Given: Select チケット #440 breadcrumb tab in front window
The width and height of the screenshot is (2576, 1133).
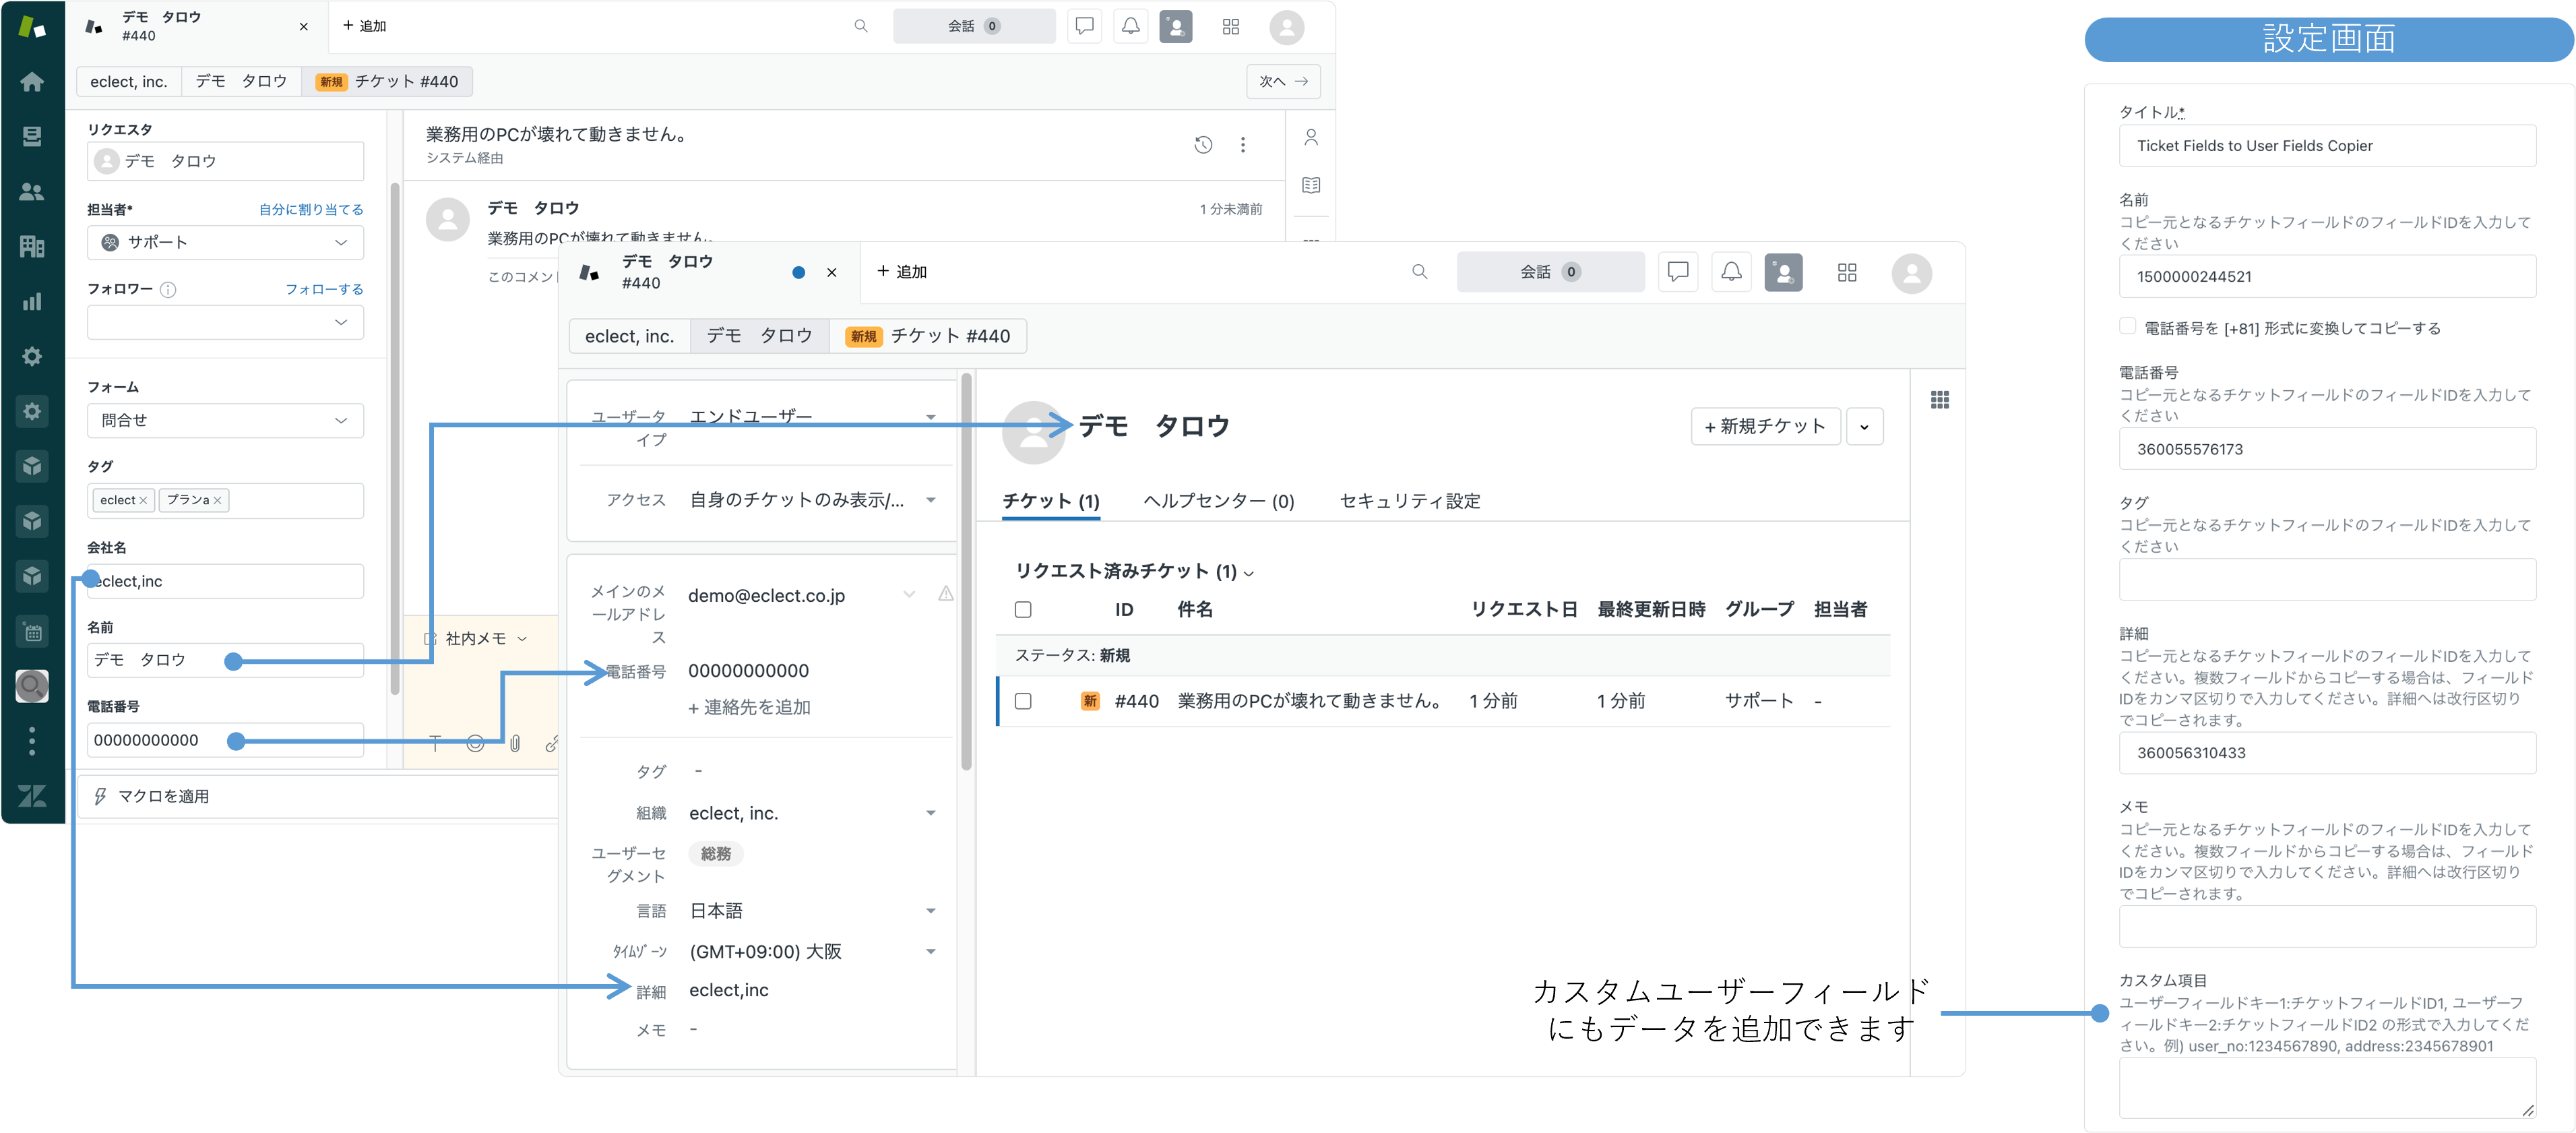Looking at the screenshot, I should point(928,336).
